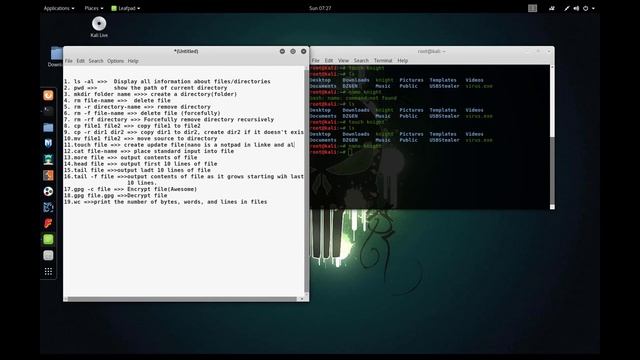Click the users tray icon in top bar
Image resolution: width=640 pixels, height=360 pixels.
[551, 8]
